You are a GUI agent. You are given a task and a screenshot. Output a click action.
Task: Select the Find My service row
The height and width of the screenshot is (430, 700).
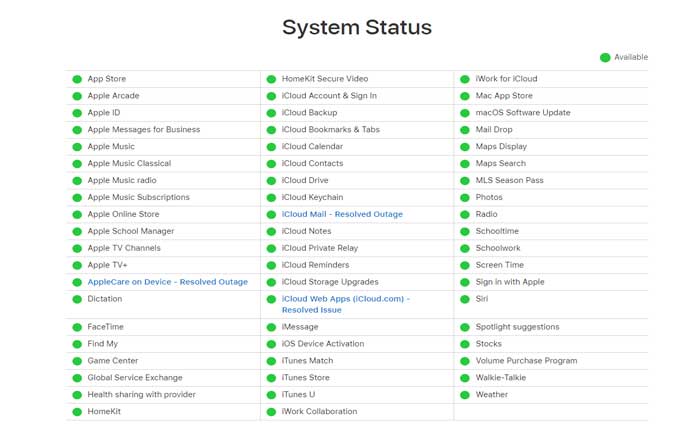(x=102, y=344)
